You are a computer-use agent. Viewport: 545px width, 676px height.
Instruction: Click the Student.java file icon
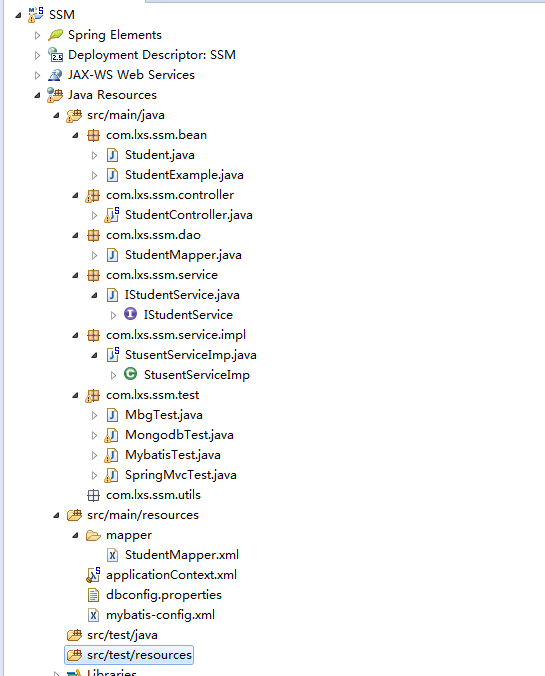click(112, 155)
